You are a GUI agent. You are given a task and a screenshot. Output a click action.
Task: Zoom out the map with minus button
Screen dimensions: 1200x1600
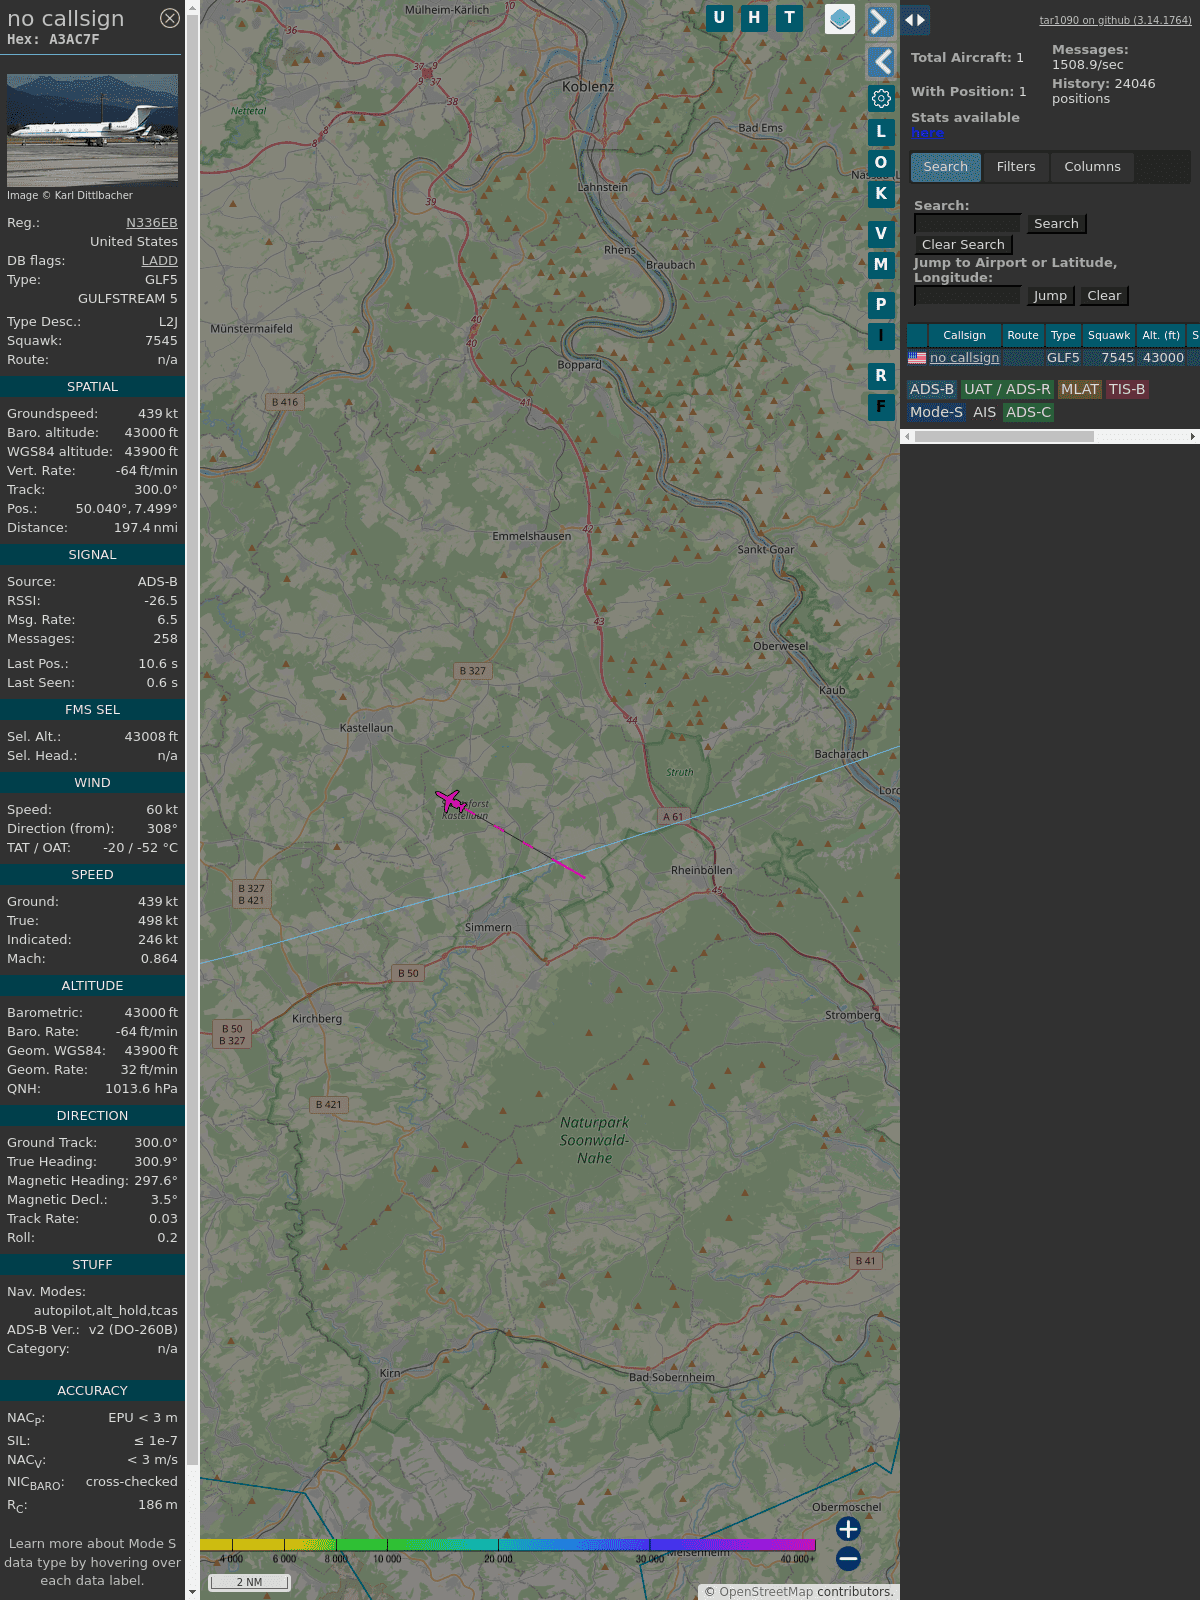(x=848, y=1558)
